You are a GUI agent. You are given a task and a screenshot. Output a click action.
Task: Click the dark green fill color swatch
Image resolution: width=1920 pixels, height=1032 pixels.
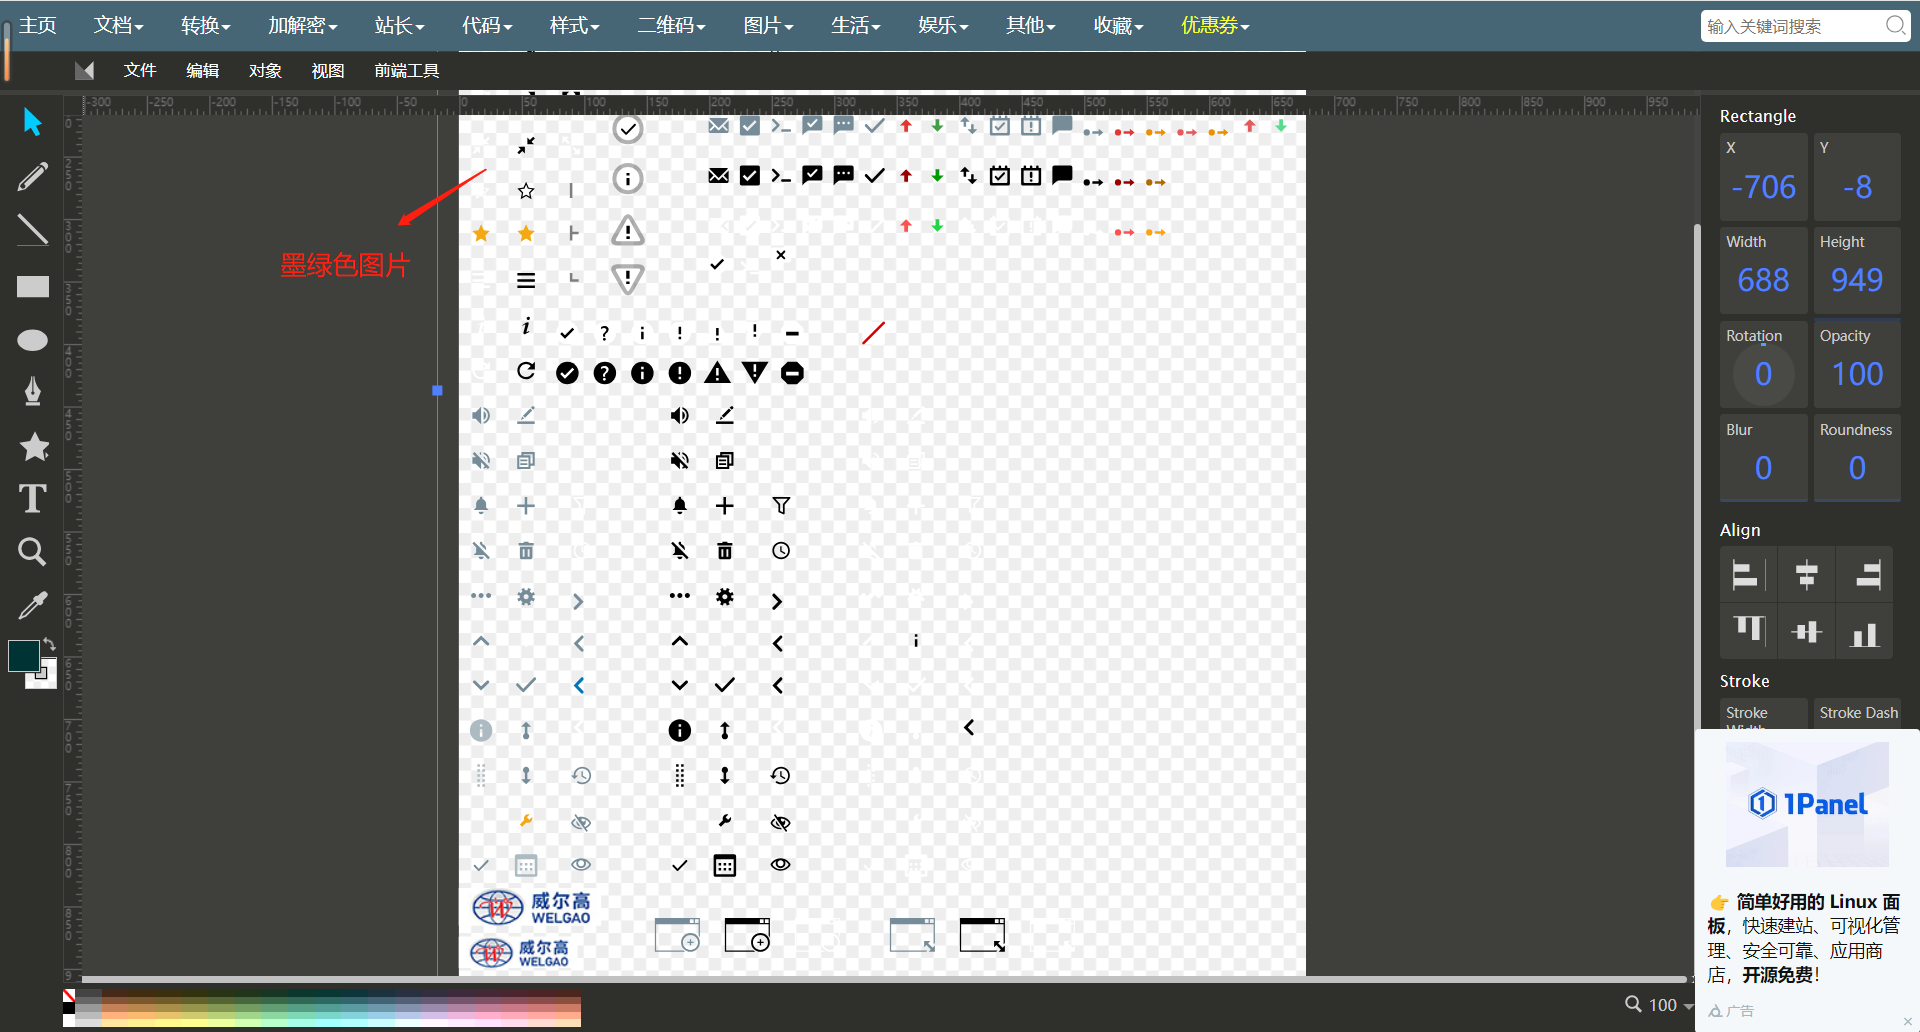click(23, 657)
